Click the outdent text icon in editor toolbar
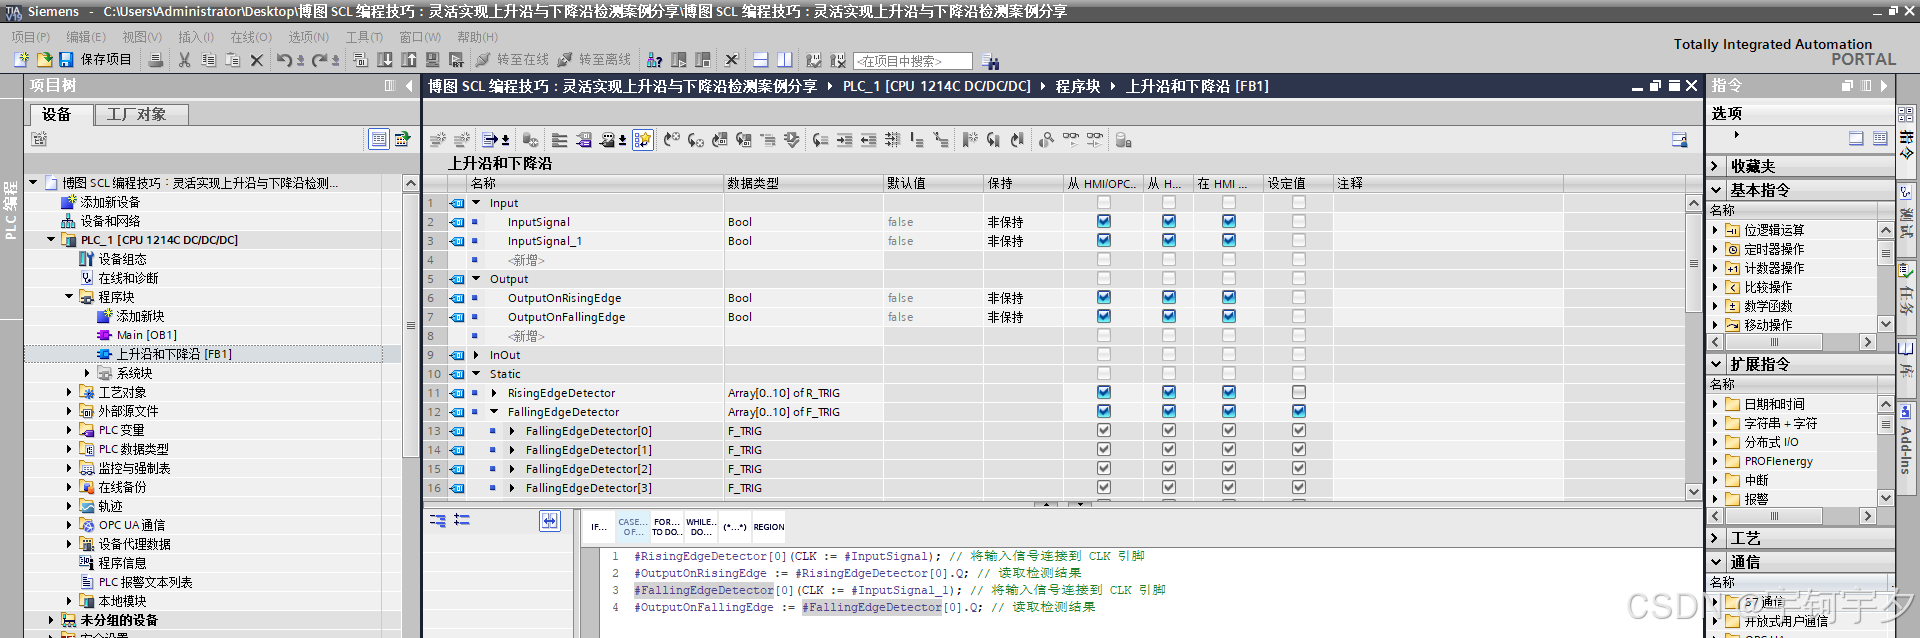 868,140
